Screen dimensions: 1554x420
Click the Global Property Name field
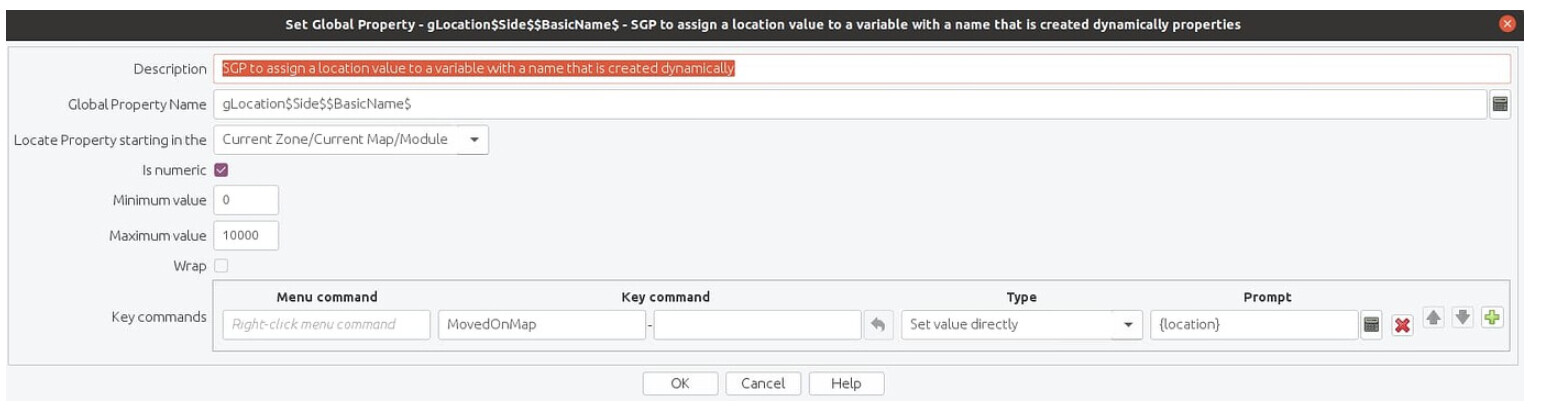coord(850,104)
